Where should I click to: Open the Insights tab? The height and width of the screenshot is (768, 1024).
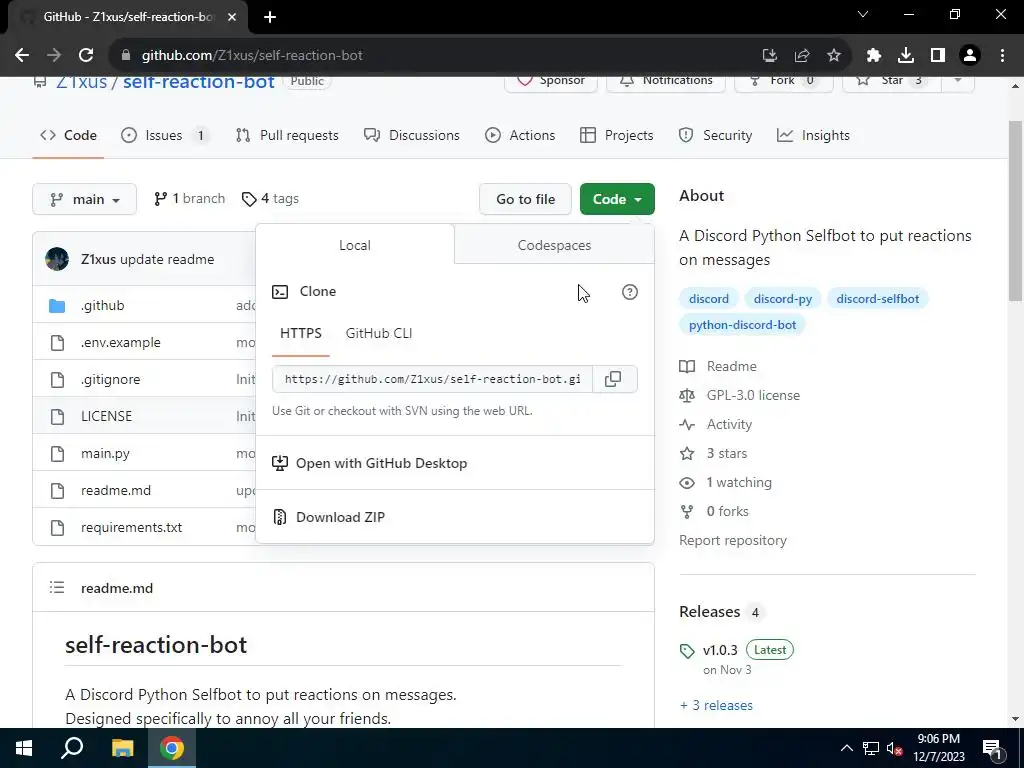click(813, 135)
